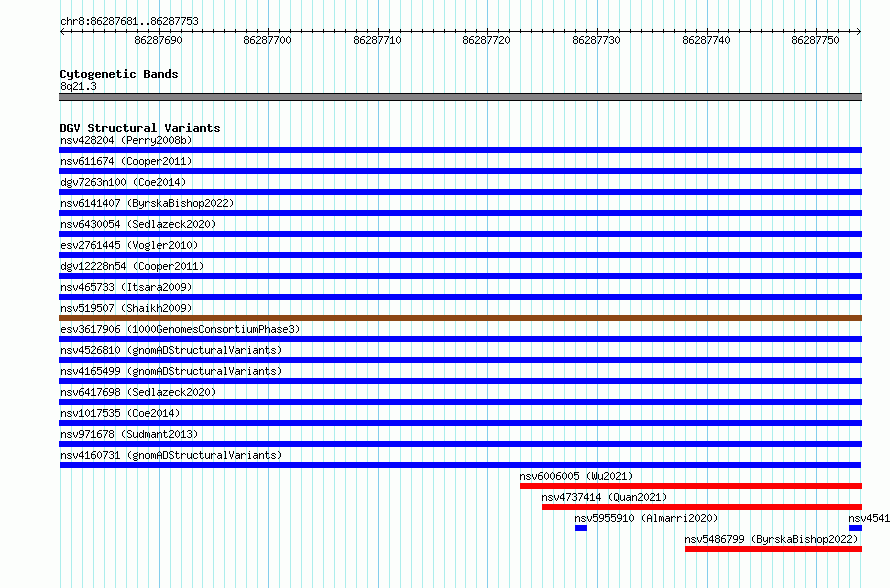Click ruler position label 86287700
The height and width of the screenshot is (588, 890).
tap(267, 40)
